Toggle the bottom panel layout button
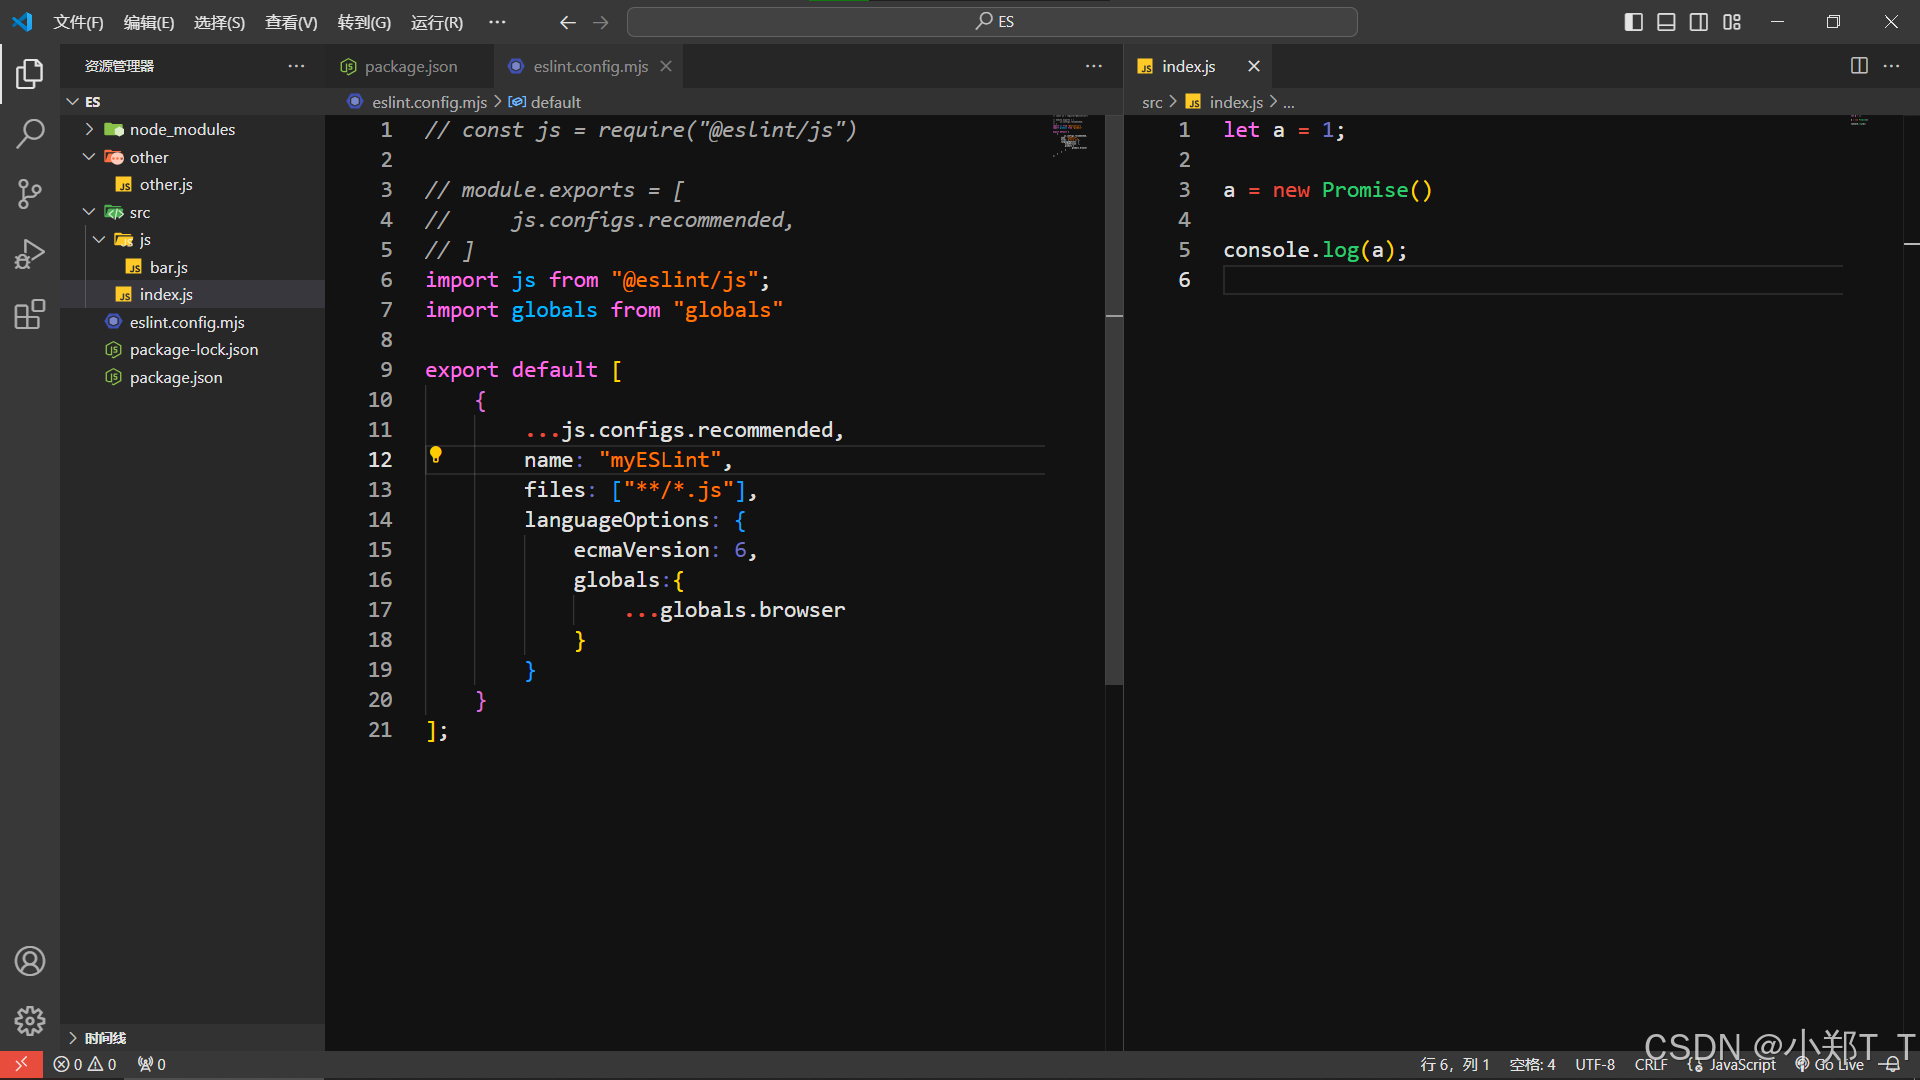The height and width of the screenshot is (1080, 1920). [x=1666, y=22]
